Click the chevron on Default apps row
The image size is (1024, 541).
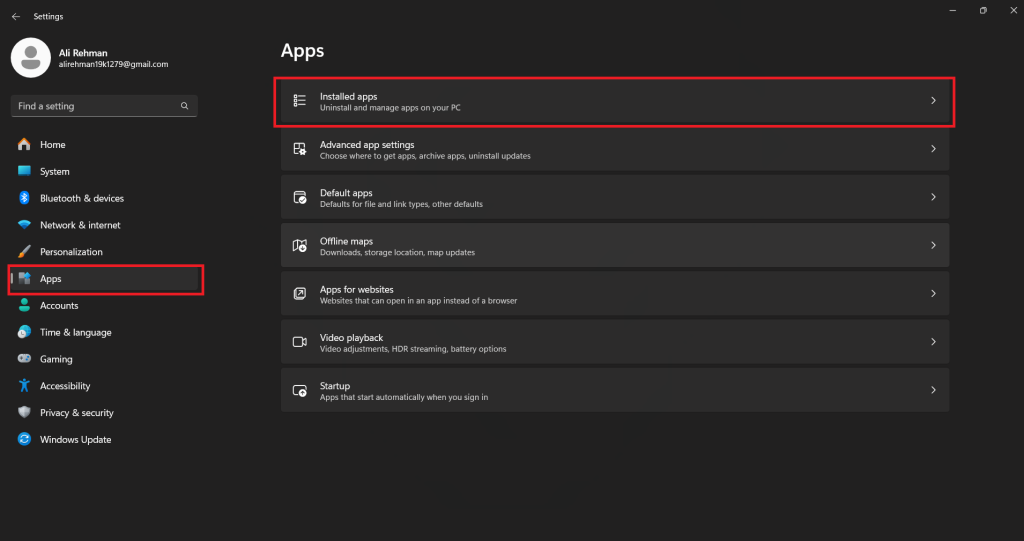coord(933,197)
